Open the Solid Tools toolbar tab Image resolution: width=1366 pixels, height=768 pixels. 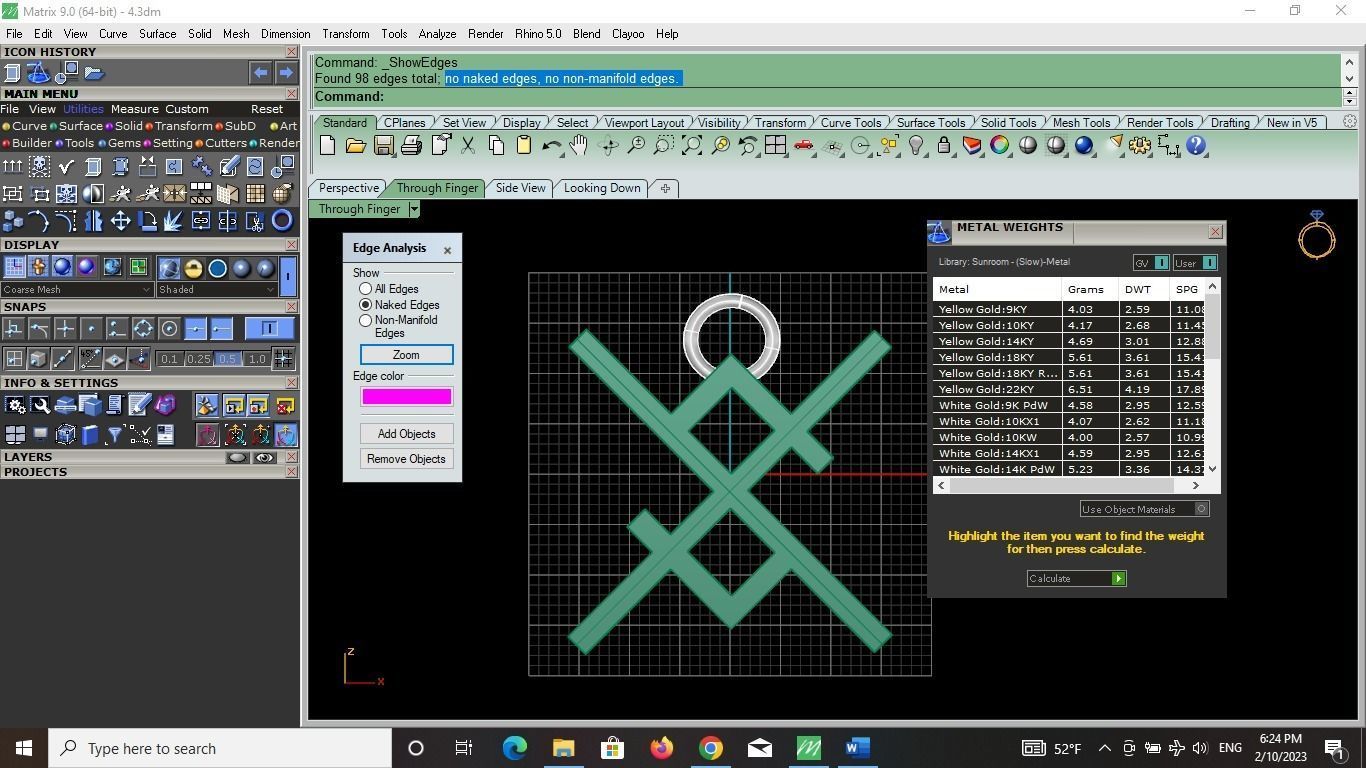click(1008, 123)
